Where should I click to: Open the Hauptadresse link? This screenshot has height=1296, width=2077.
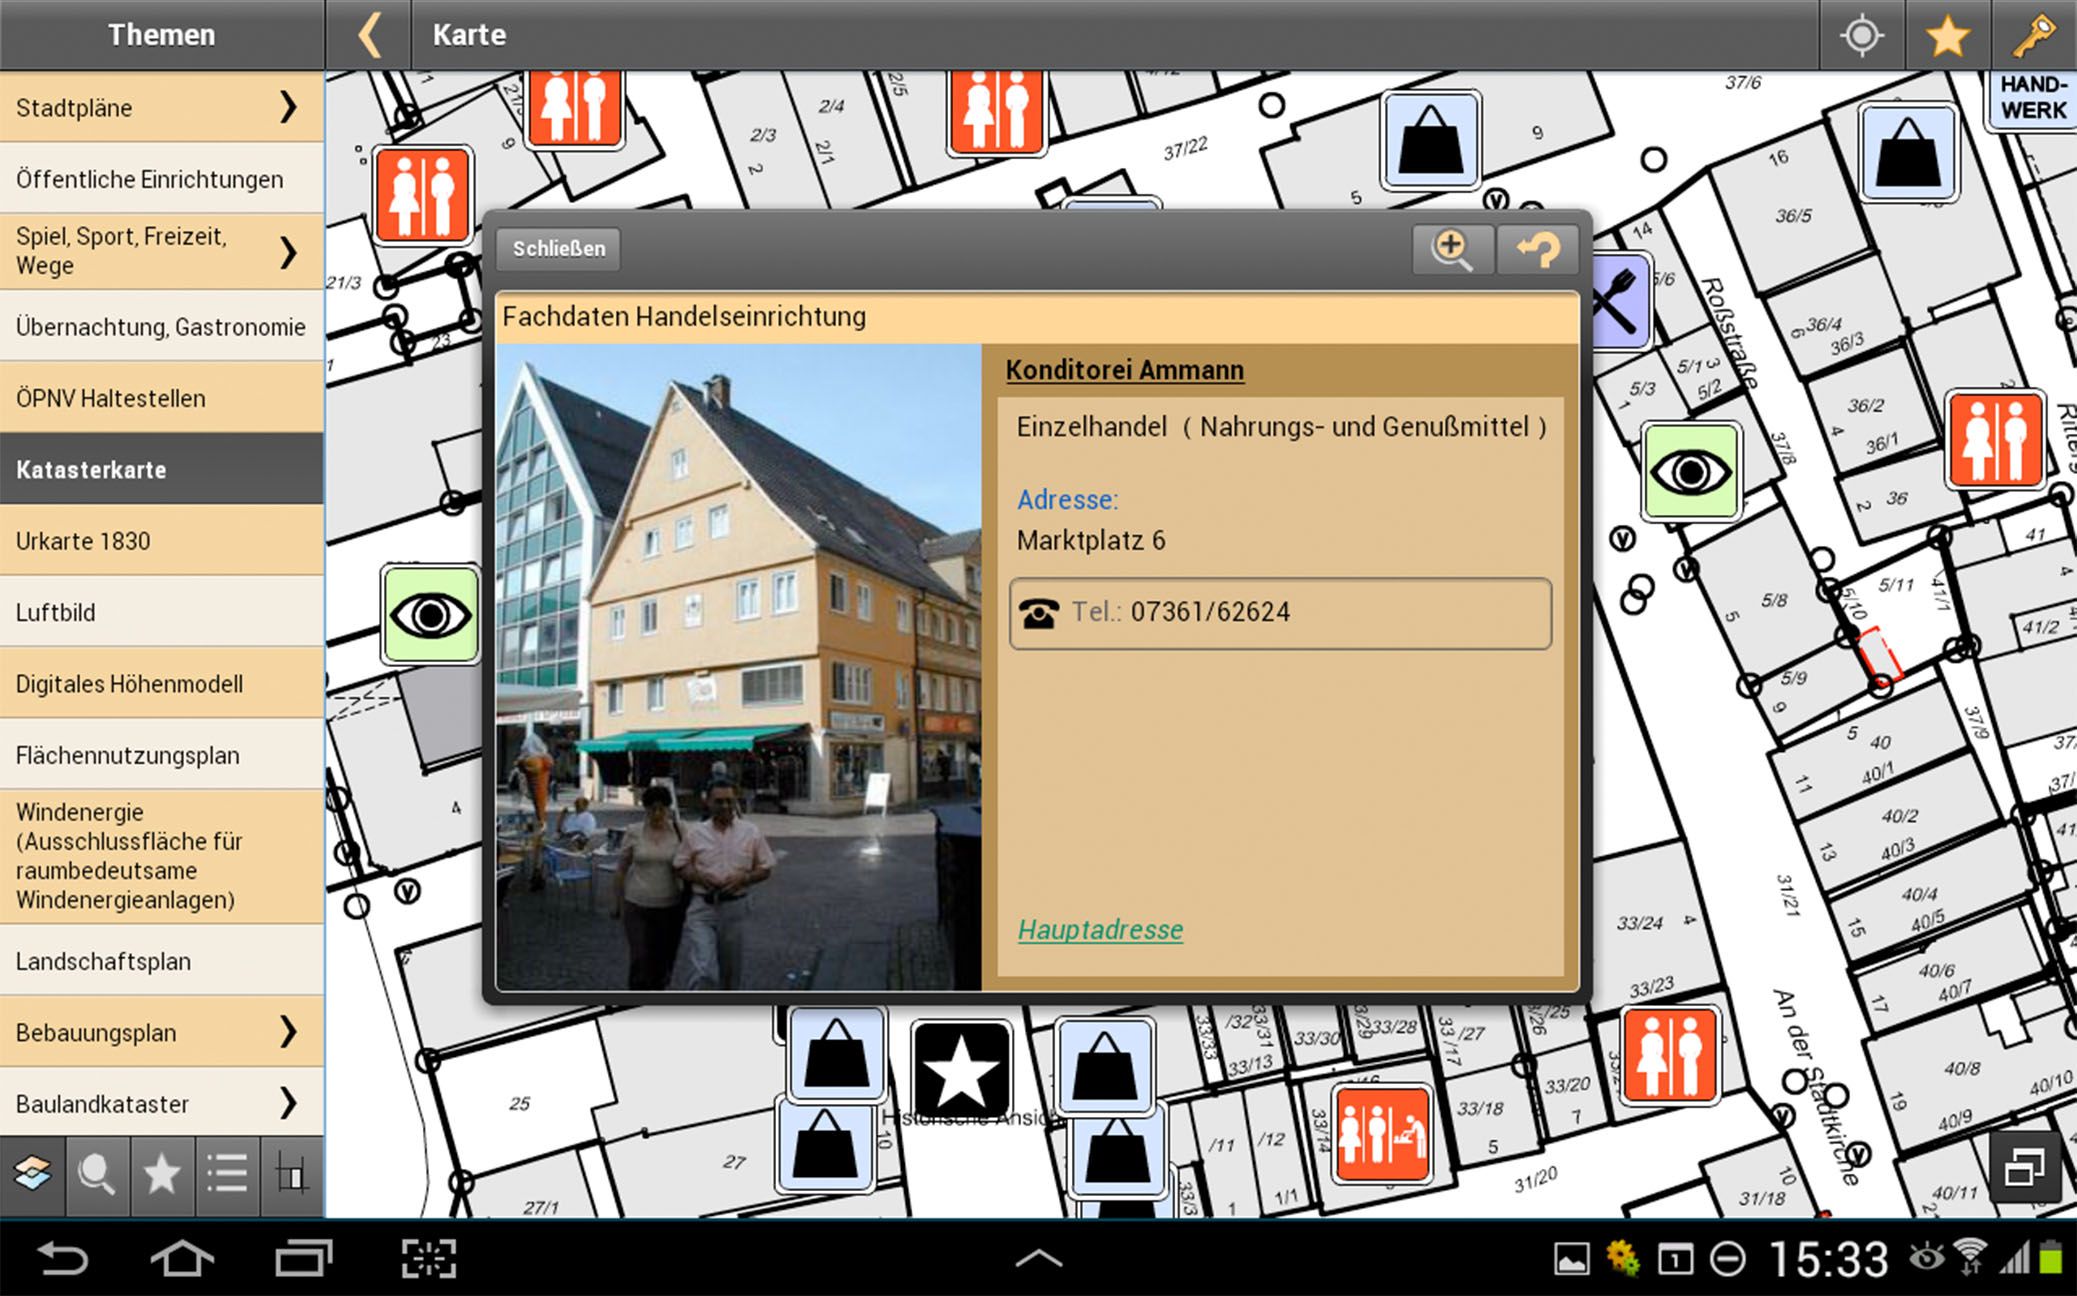(x=1100, y=930)
